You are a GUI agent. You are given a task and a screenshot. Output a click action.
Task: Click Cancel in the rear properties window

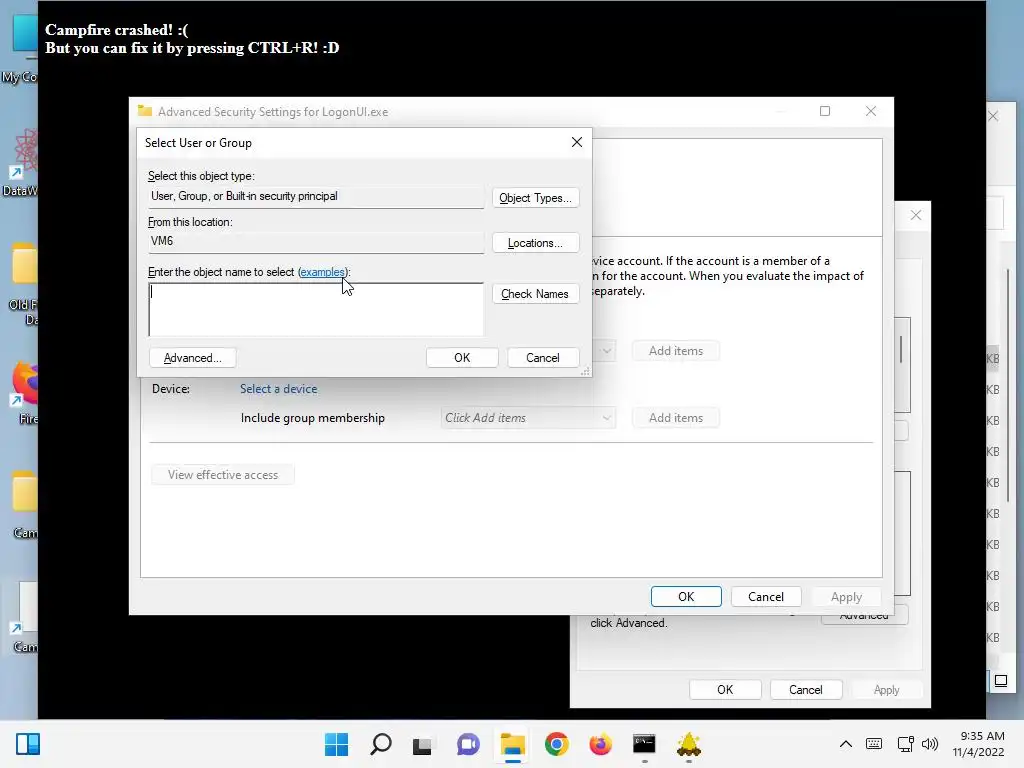[x=806, y=690]
